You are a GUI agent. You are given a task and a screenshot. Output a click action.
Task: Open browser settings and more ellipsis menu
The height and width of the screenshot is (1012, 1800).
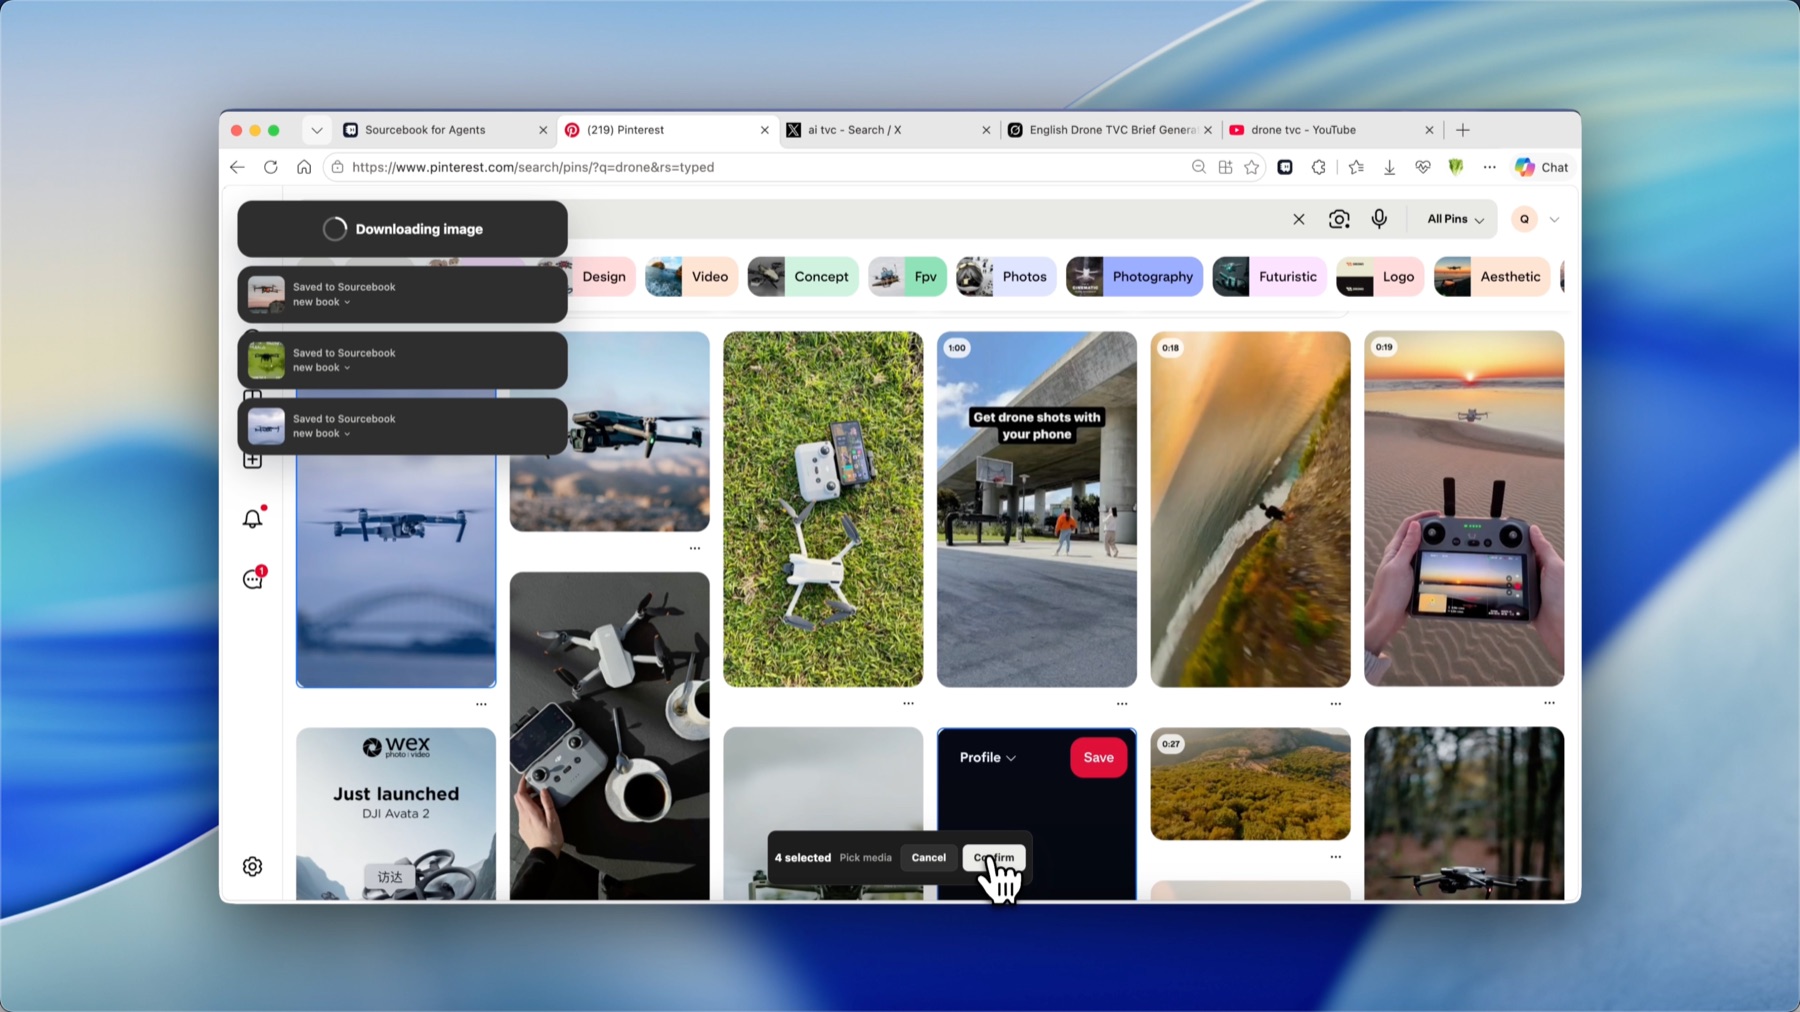click(x=1489, y=167)
